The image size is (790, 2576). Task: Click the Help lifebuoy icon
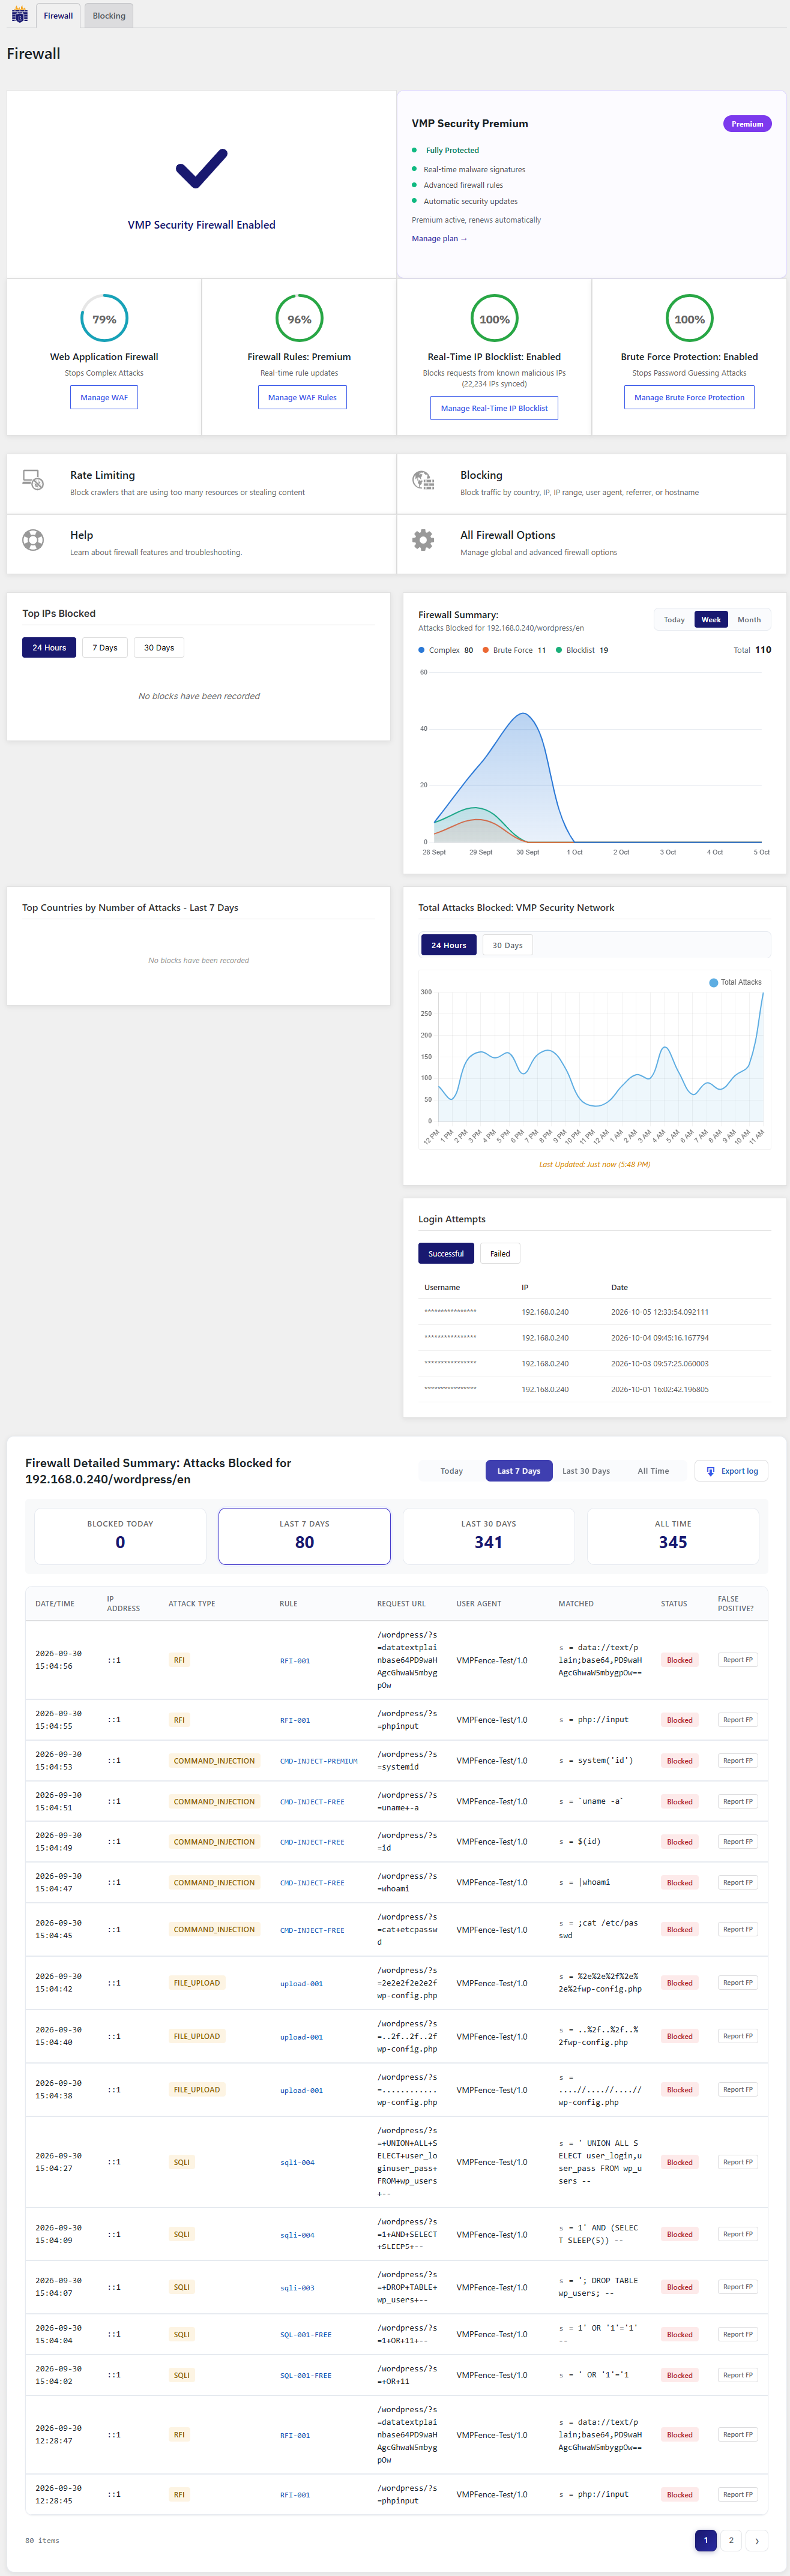point(33,541)
